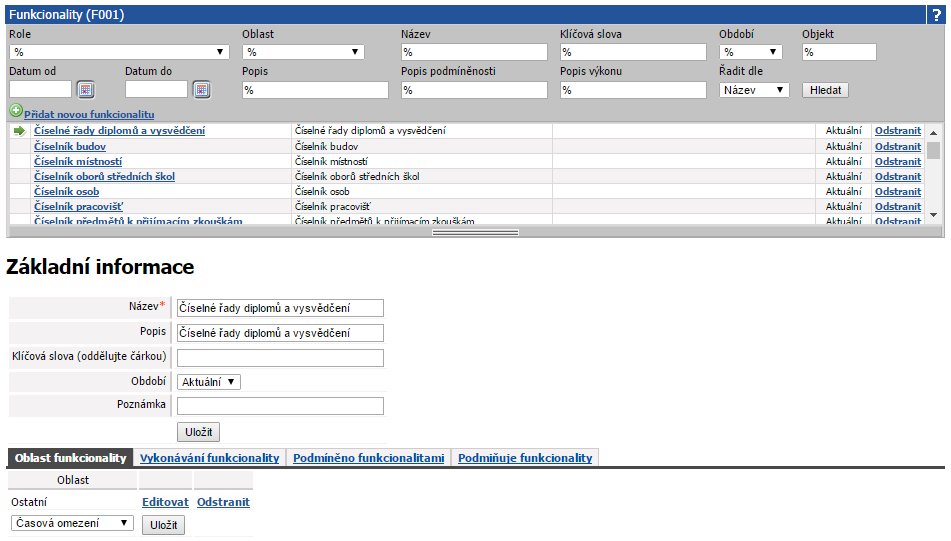Open the Časová omezení area dropdown

72,523
